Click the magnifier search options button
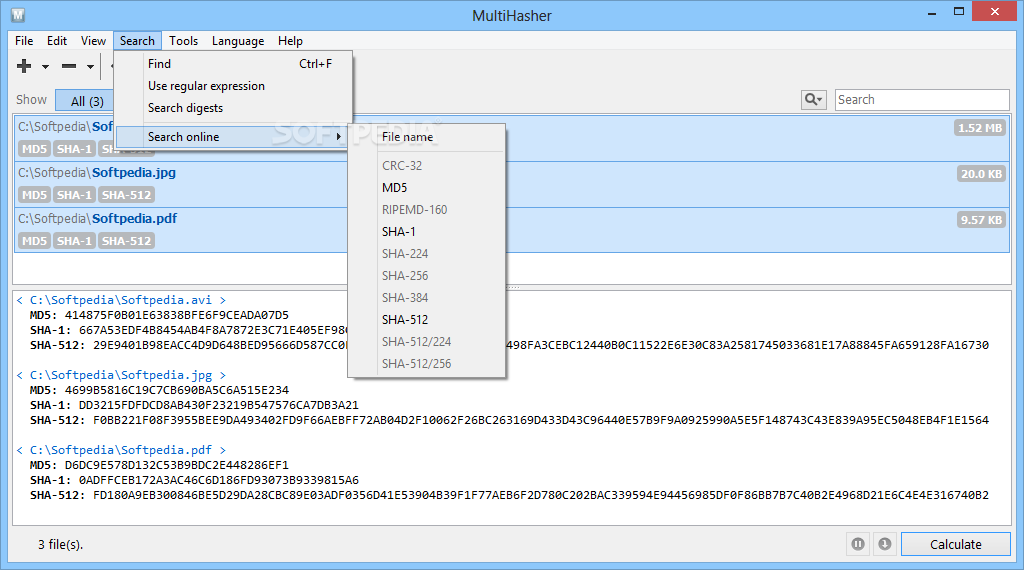1024x570 pixels. coord(814,100)
